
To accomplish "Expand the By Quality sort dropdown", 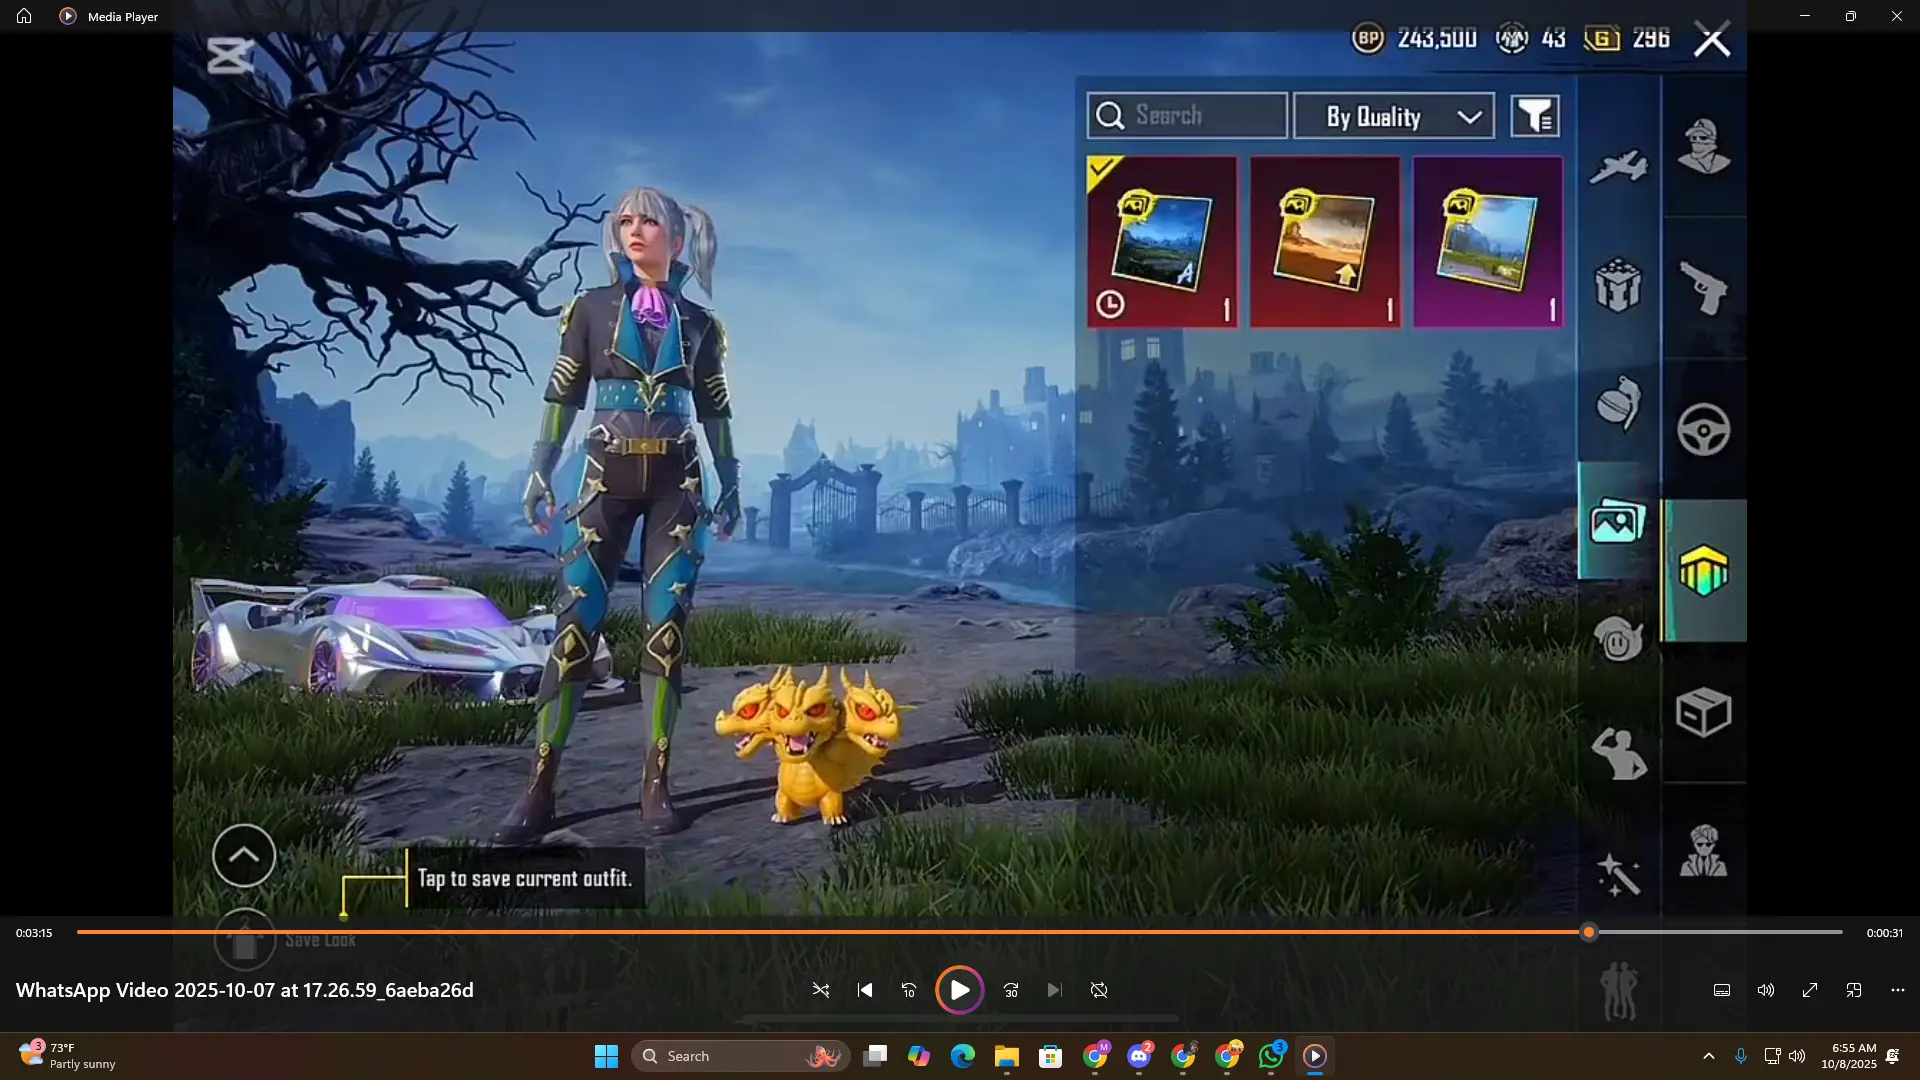I will click(1394, 117).
